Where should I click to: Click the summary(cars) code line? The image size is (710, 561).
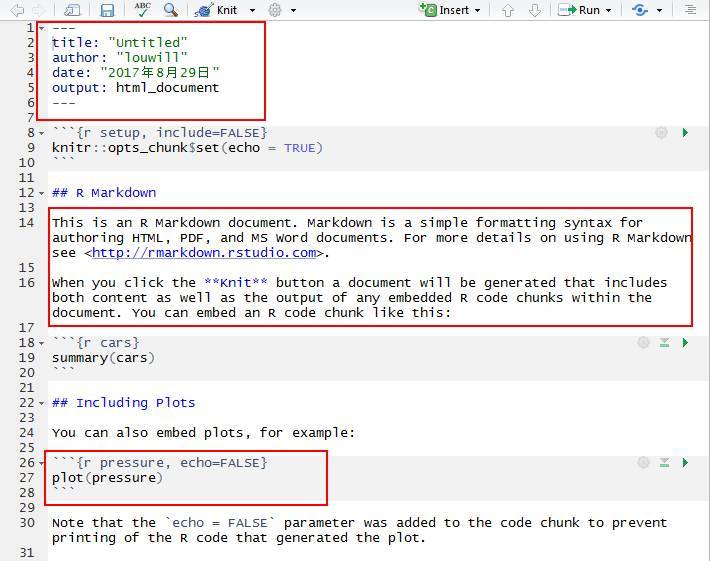[103, 358]
